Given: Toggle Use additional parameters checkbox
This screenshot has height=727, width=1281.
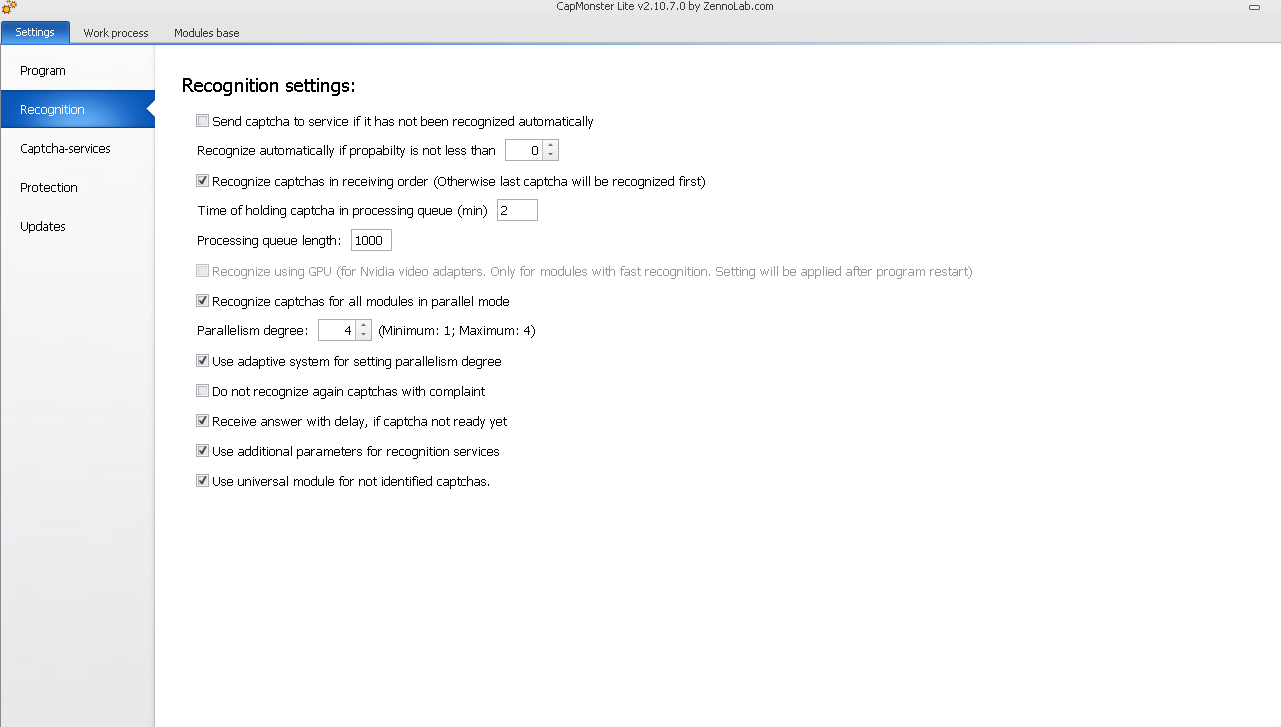Looking at the screenshot, I should (203, 451).
